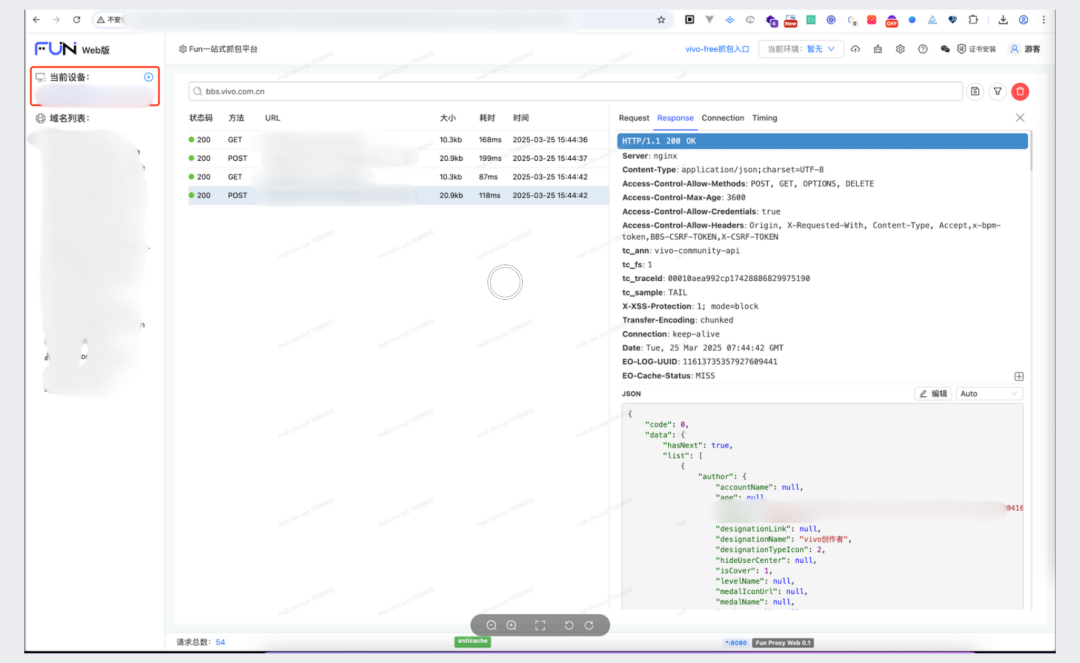Click the save icon beside search bar
This screenshot has width=1080, height=663.
(x=975, y=92)
